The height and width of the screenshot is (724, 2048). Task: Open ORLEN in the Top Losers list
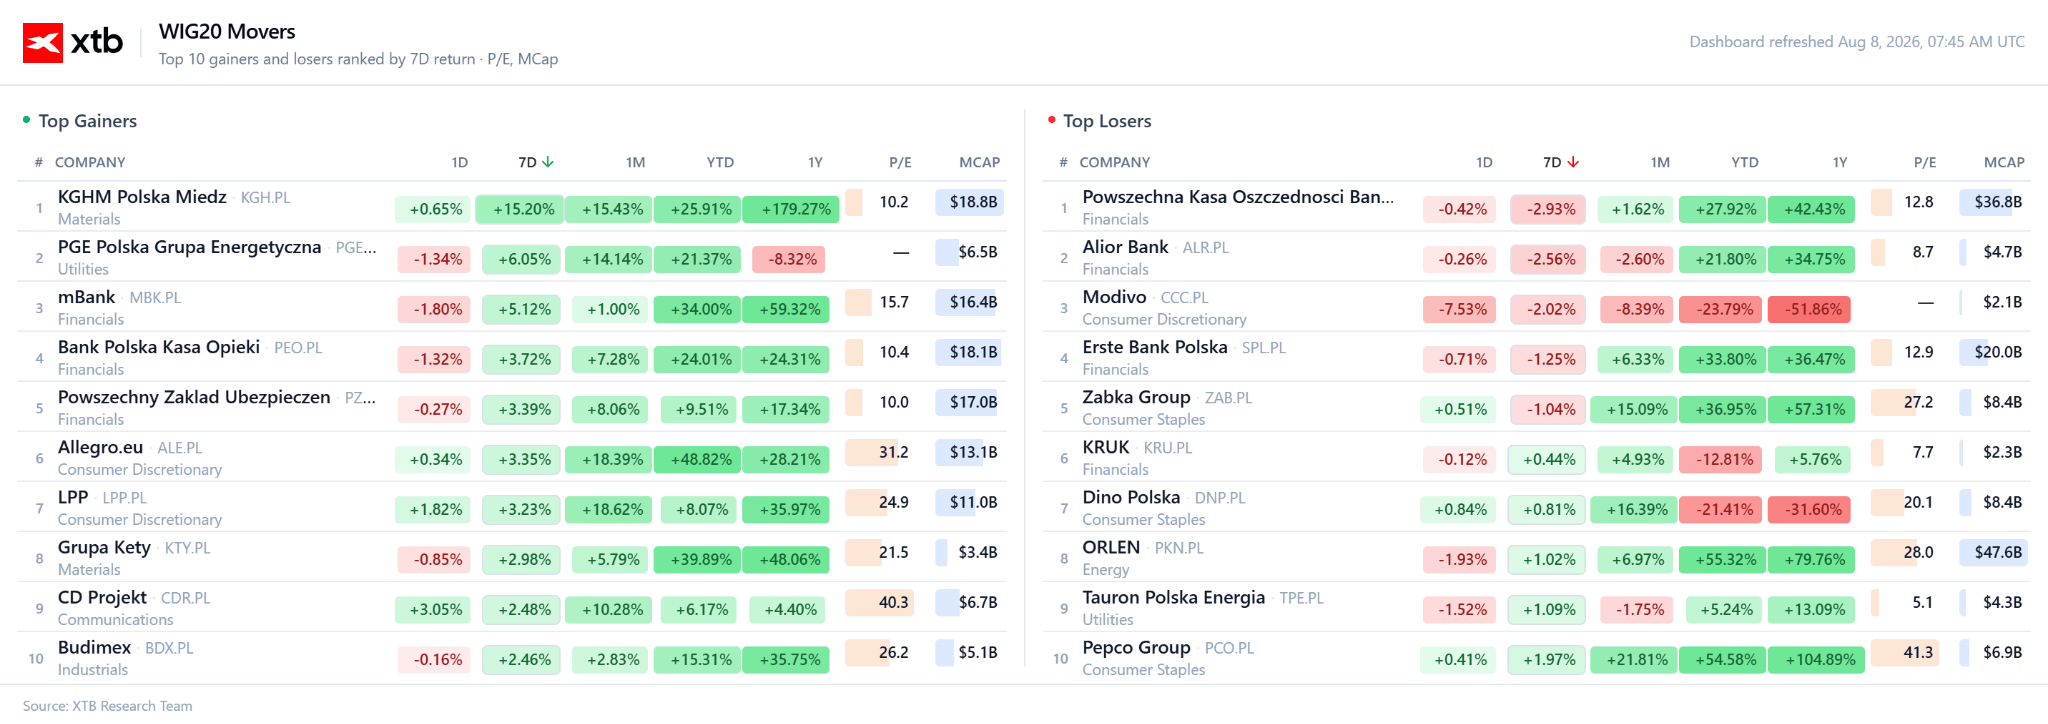[x=1111, y=547]
